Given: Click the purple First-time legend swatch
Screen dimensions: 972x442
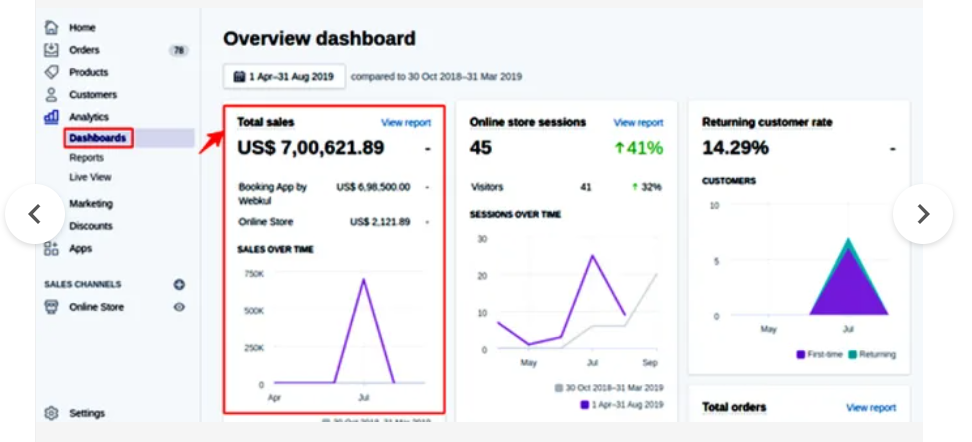Looking at the screenshot, I should tap(802, 354).
